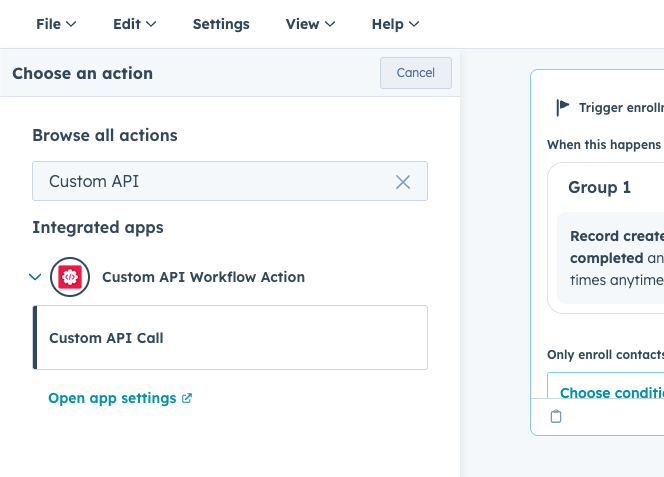
Task: Click the red Custom API Workflow app icon
Action: 70,277
